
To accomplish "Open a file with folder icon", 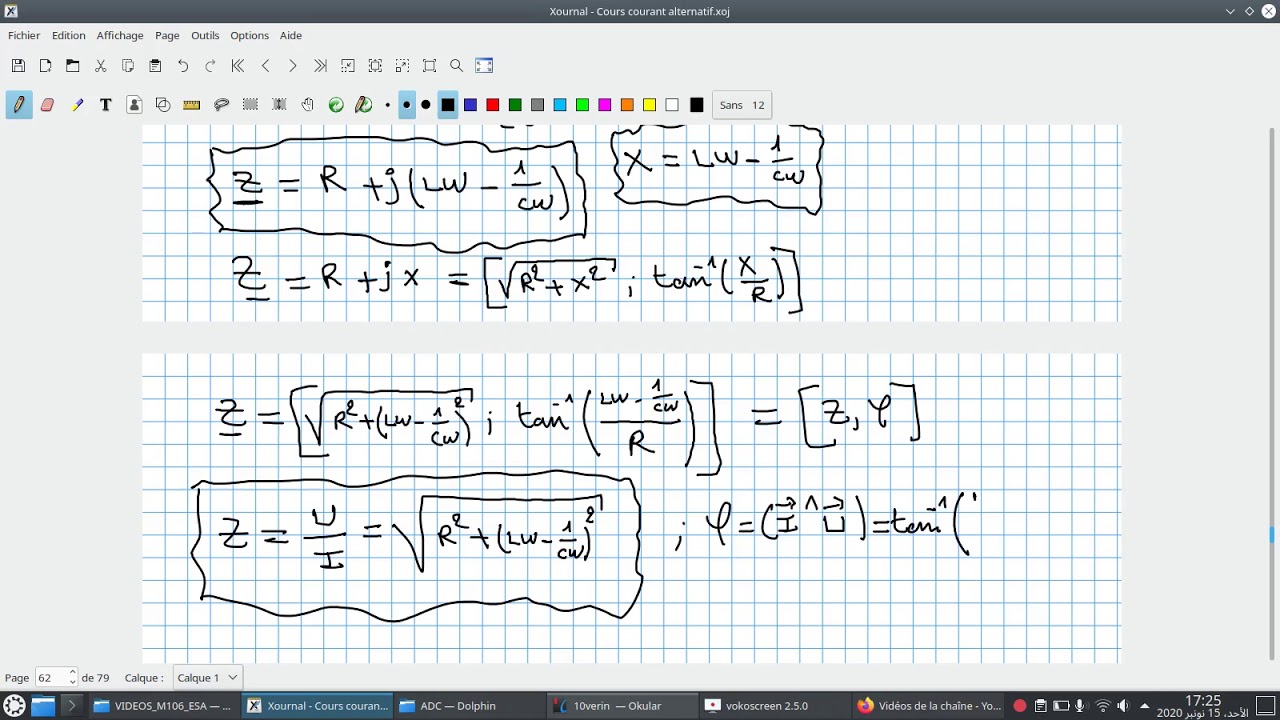I will (73, 66).
